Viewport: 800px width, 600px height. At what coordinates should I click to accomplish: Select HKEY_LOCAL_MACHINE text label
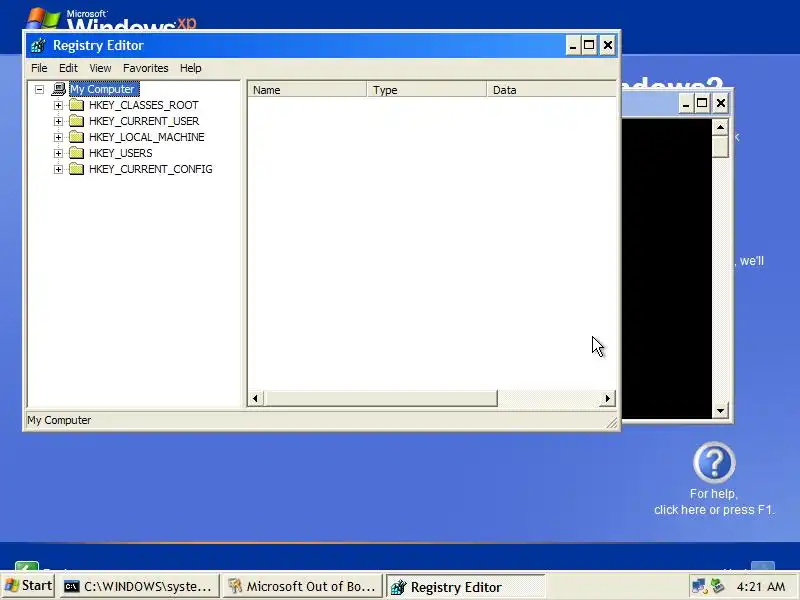point(146,137)
